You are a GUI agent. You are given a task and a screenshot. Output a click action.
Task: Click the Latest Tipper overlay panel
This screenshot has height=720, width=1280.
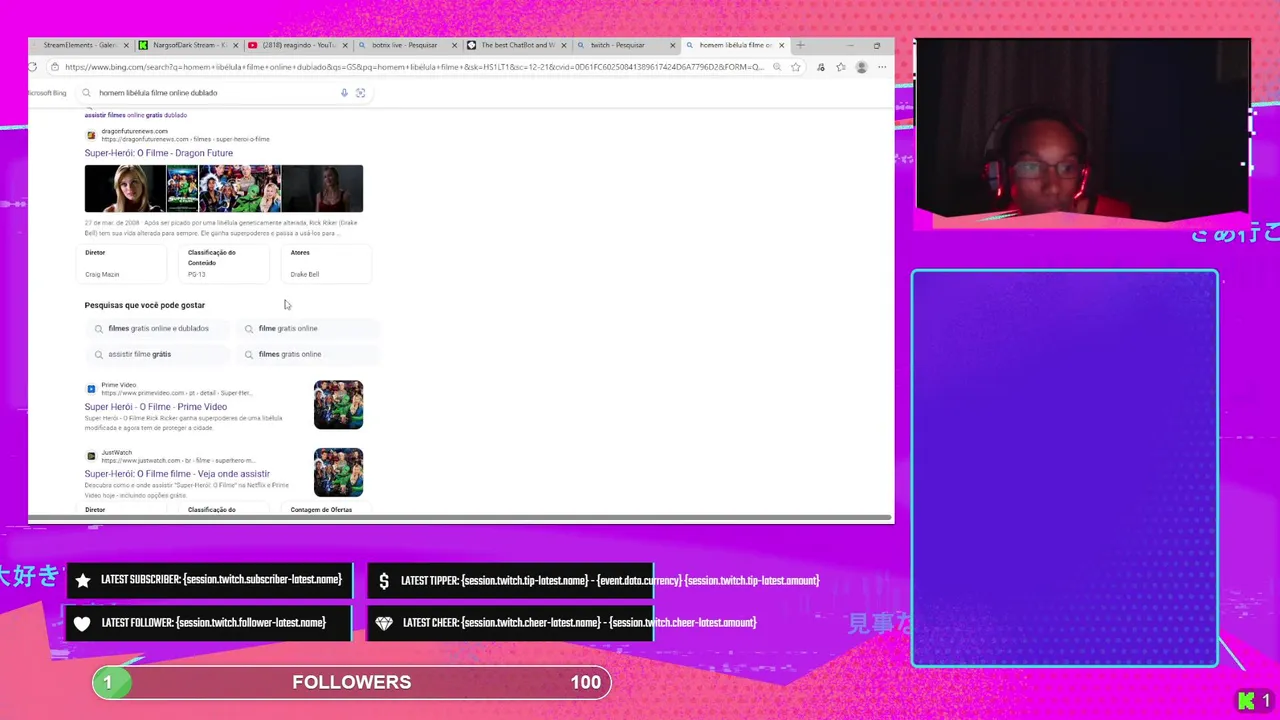(x=511, y=581)
